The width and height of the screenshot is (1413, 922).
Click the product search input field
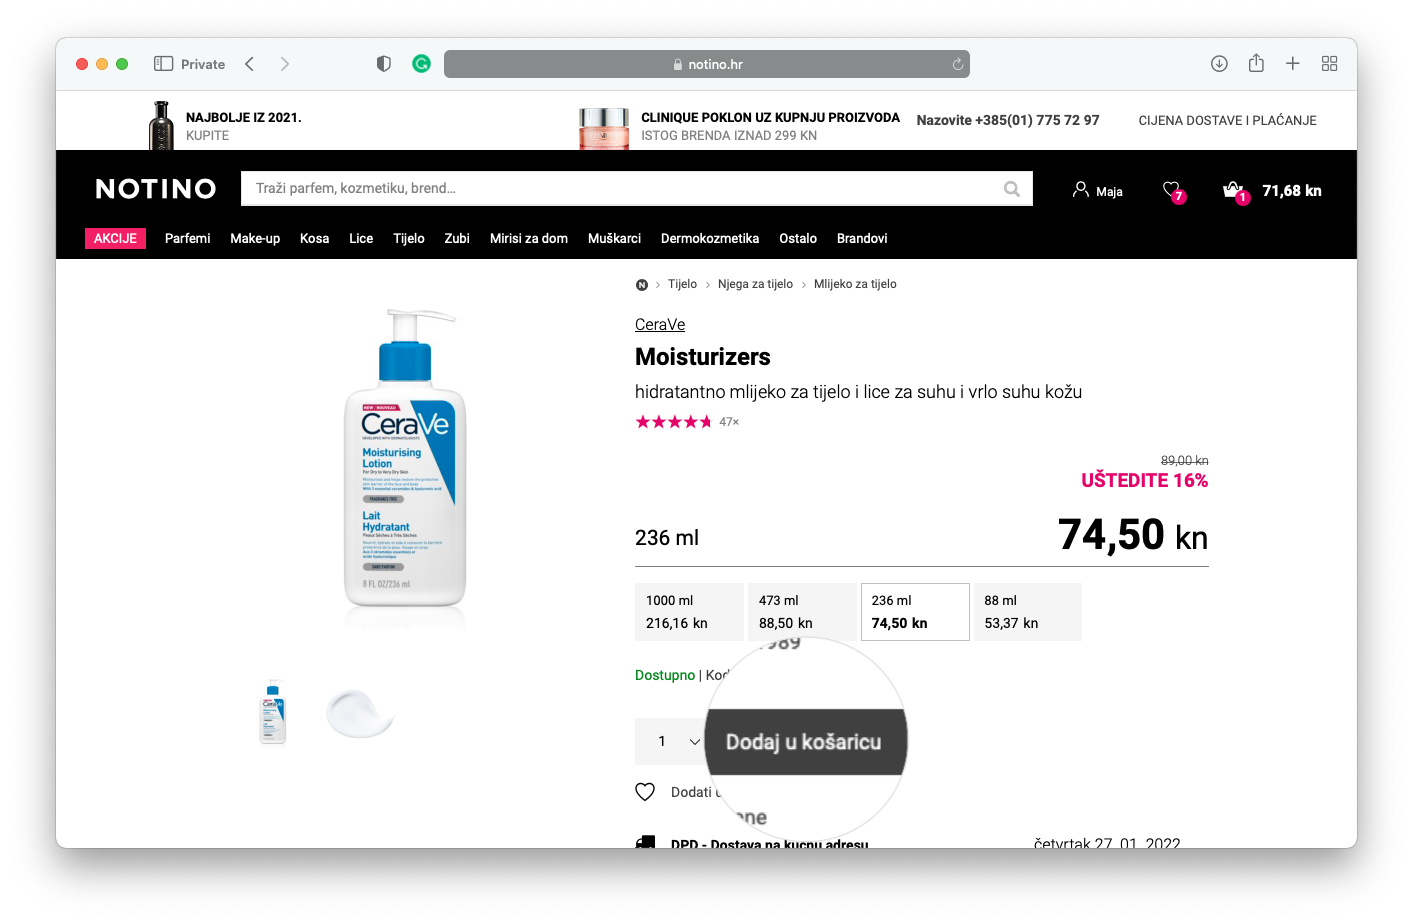click(x=620, y=189)
